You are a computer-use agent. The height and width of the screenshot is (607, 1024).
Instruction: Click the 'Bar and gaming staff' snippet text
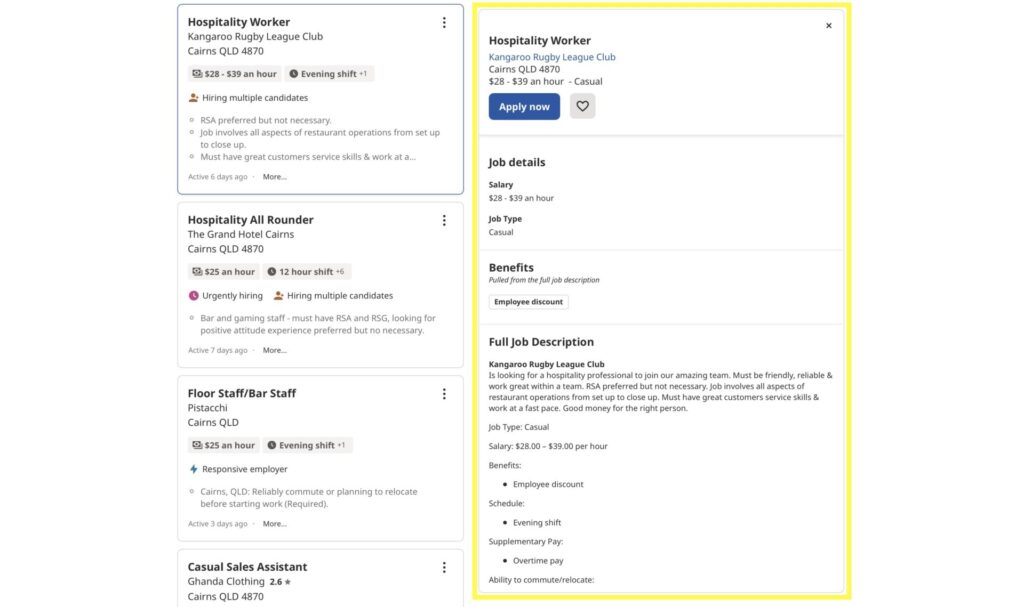click(318, 324)
